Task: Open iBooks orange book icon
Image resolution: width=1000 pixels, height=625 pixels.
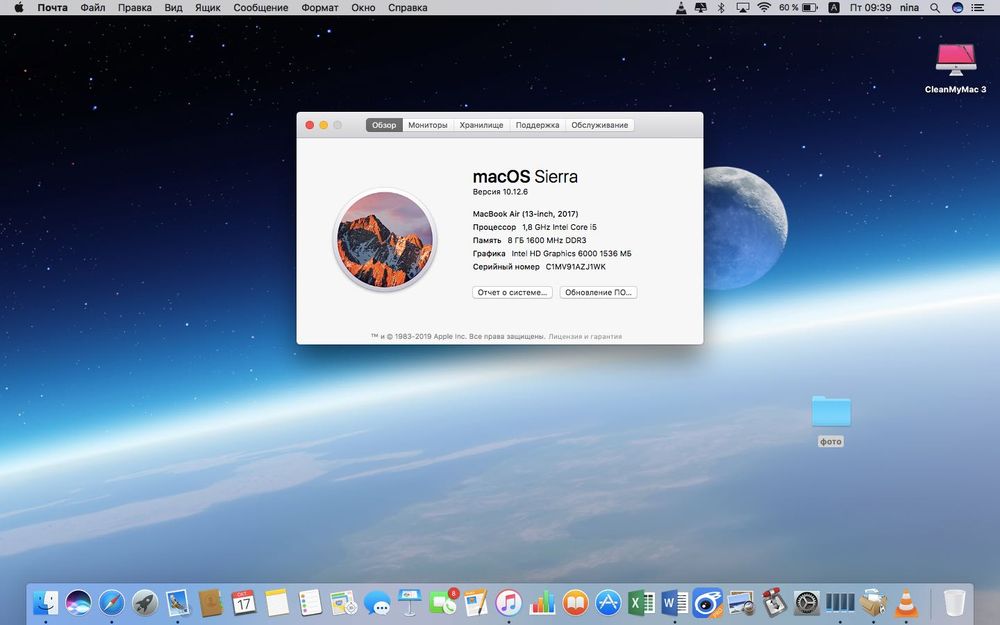Action: tap(575, 602)
